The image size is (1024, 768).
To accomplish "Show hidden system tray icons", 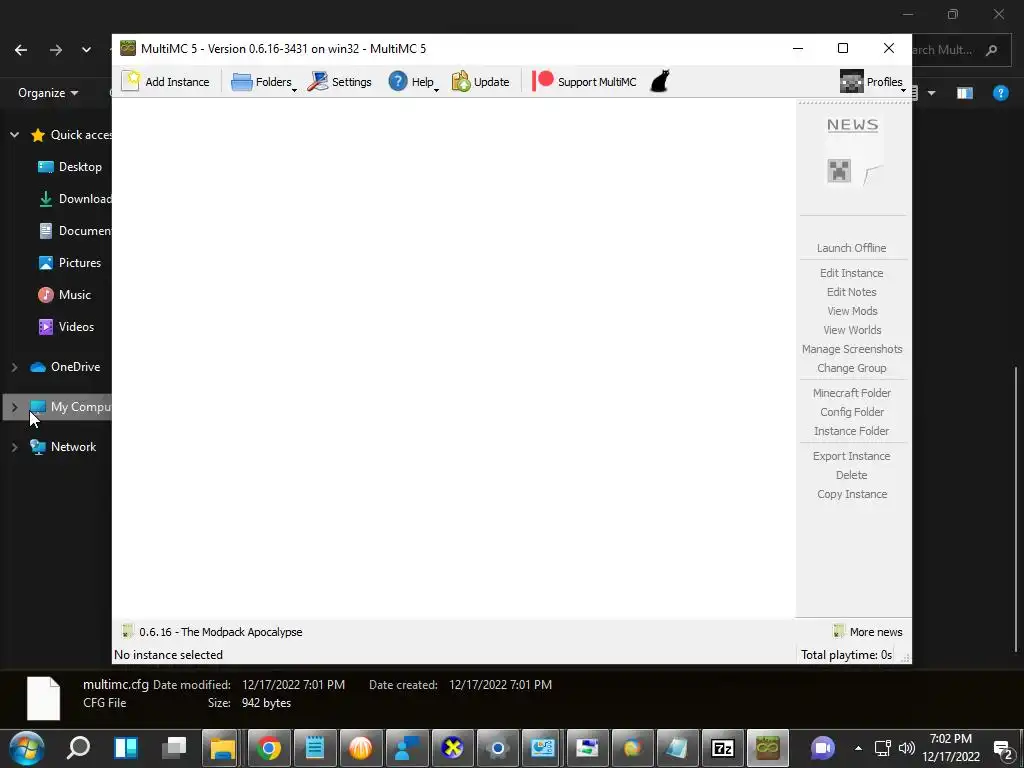I will [x=858, y=748].
